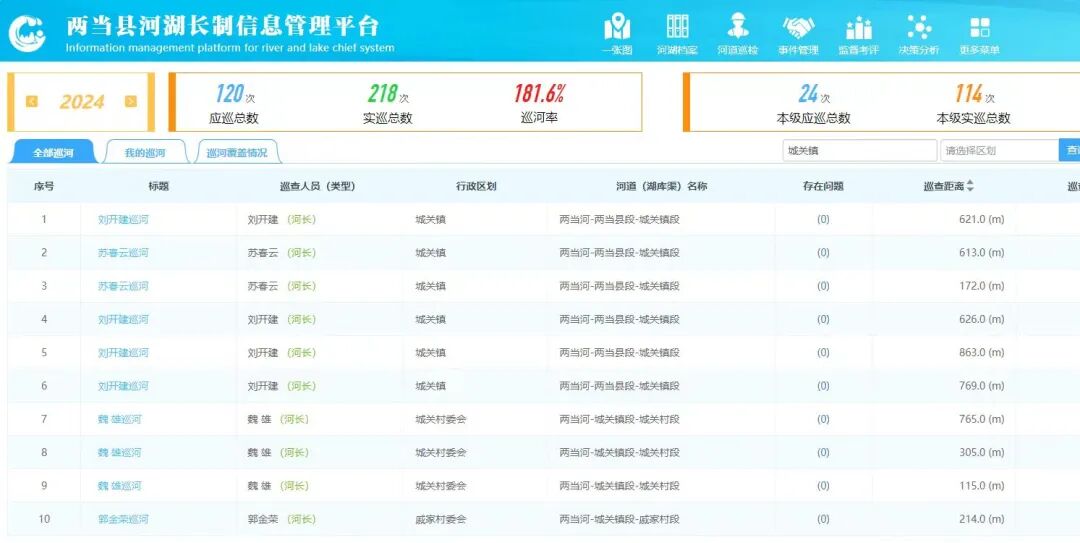Click the 218次 实巡总数 statistic
Image resolution: width=1080 pixels, height=543 pixels.
388,103
